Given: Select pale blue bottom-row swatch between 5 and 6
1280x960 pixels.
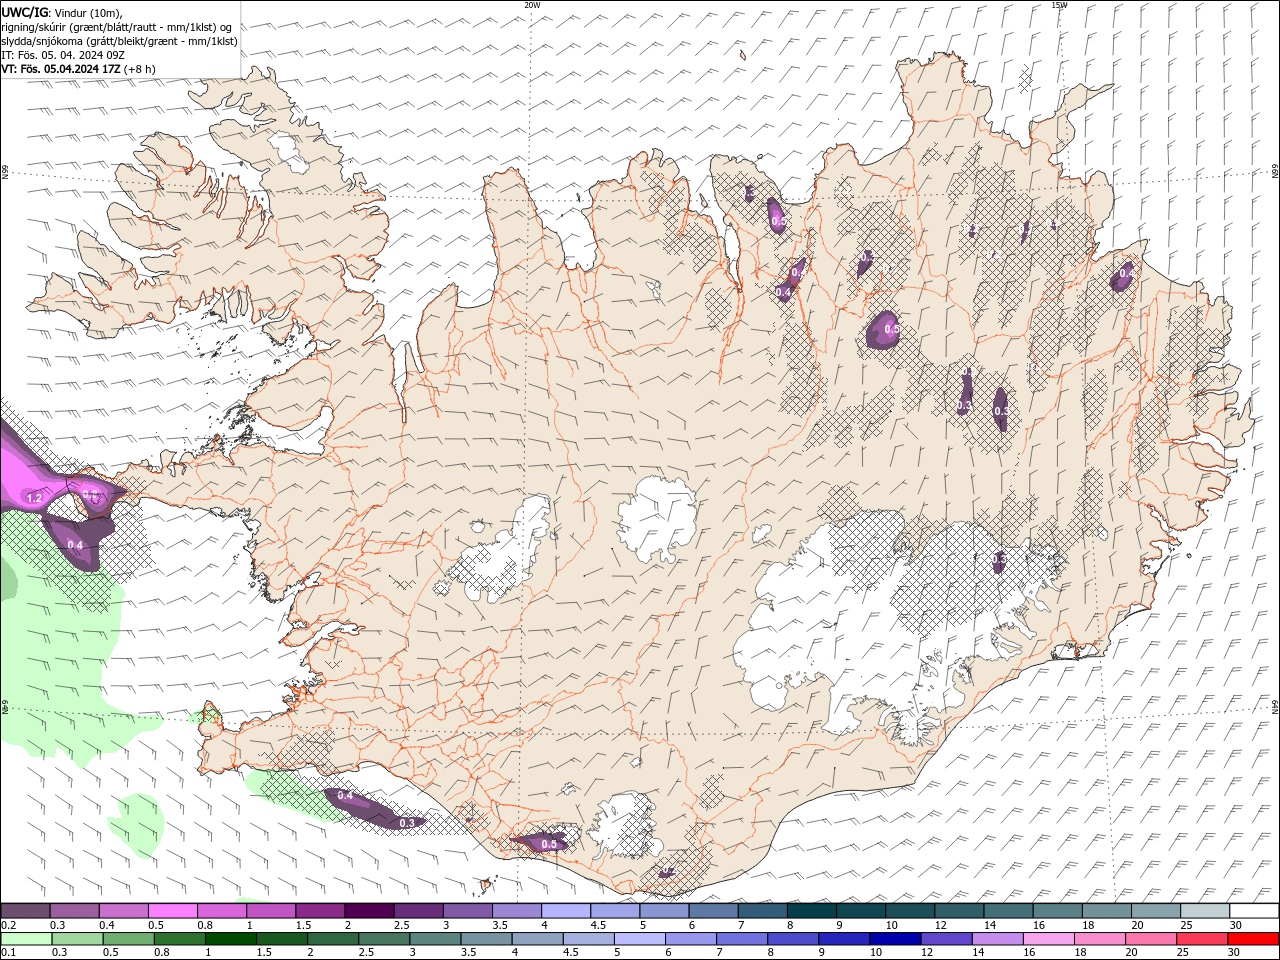Looking at the screenshot, I should pyautogui.click(x=640, y=939).
